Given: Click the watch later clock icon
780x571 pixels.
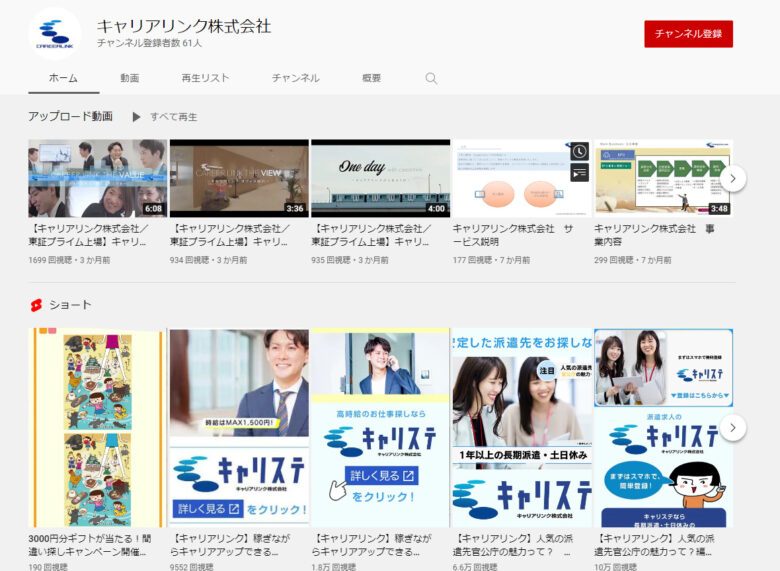Looking at the screenshot, I should click(x=580, y=151).
